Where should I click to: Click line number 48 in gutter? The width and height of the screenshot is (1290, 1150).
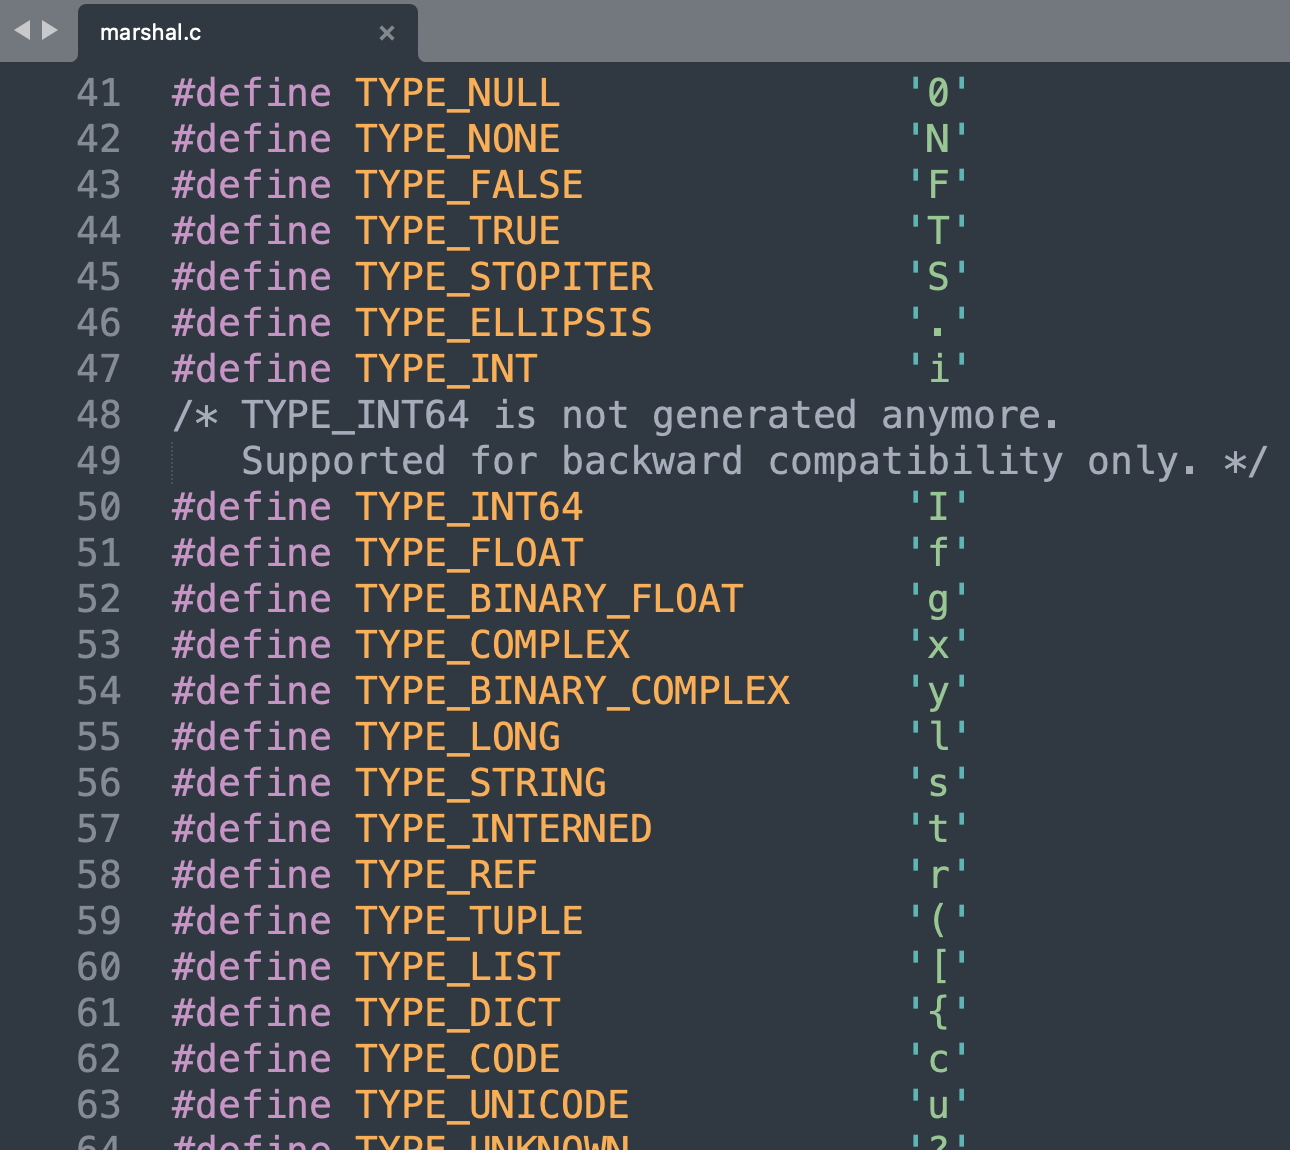tap(98, 415)
